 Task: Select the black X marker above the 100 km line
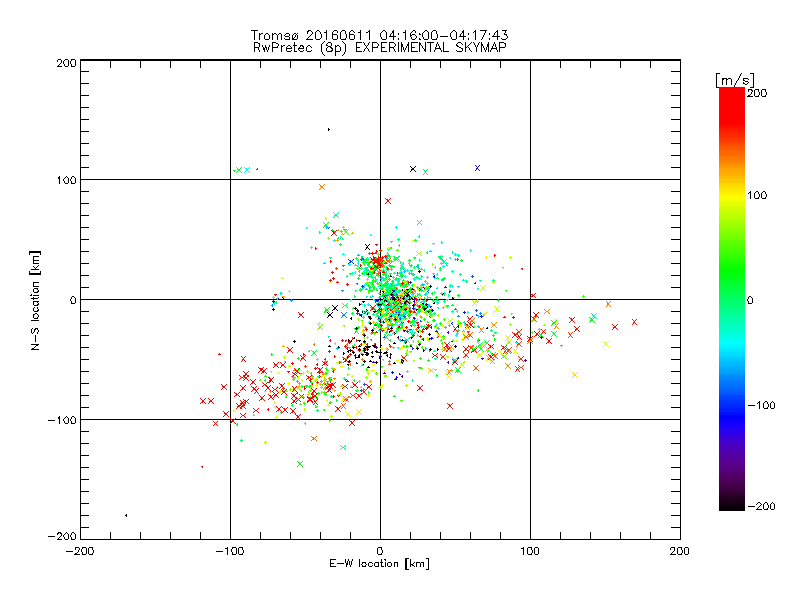413,169
